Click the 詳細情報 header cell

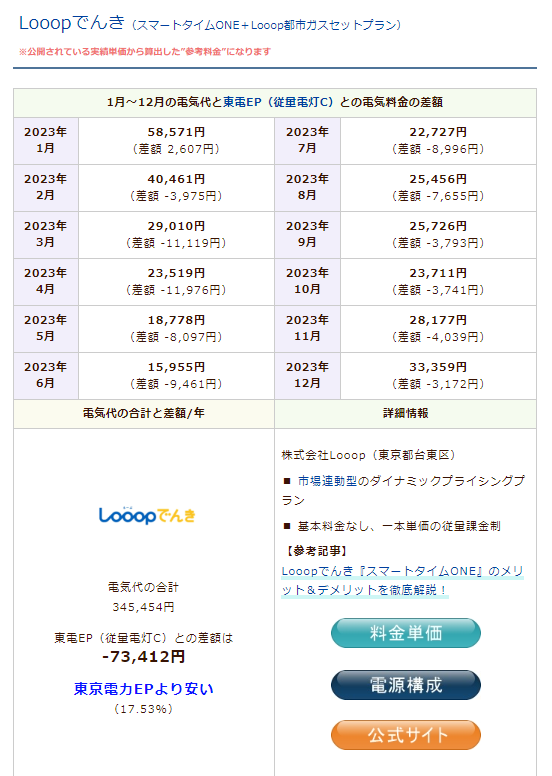tap(405, 414)
